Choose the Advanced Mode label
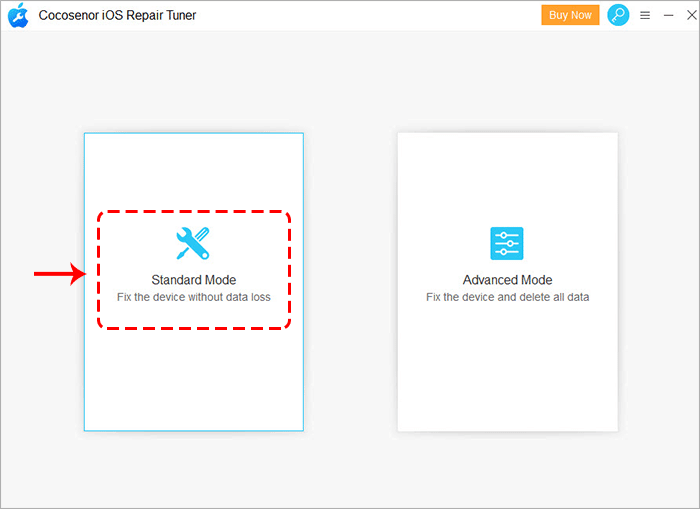700x509 pixels. coord(508,280)
